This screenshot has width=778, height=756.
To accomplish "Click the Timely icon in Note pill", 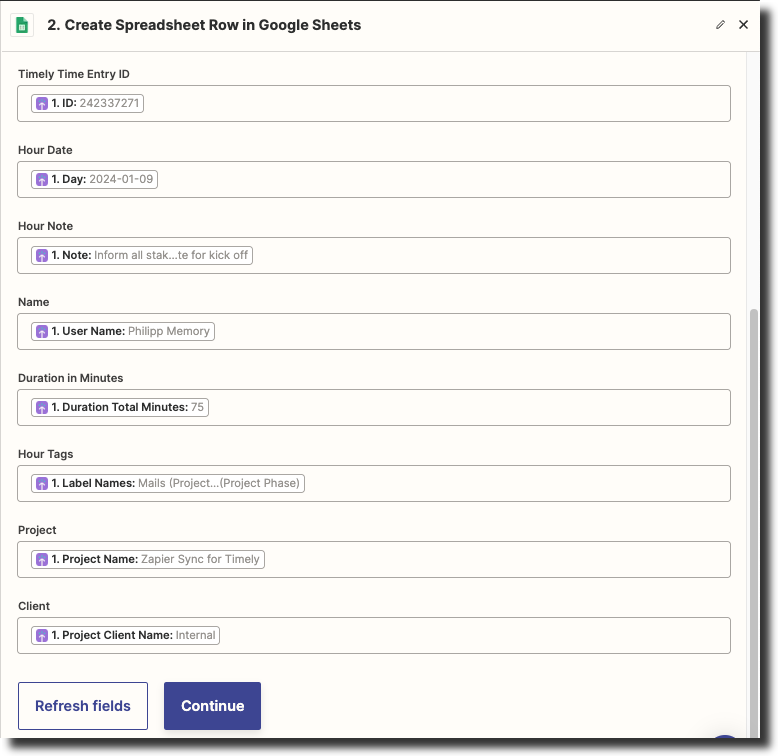I will [x=41, y=256].
